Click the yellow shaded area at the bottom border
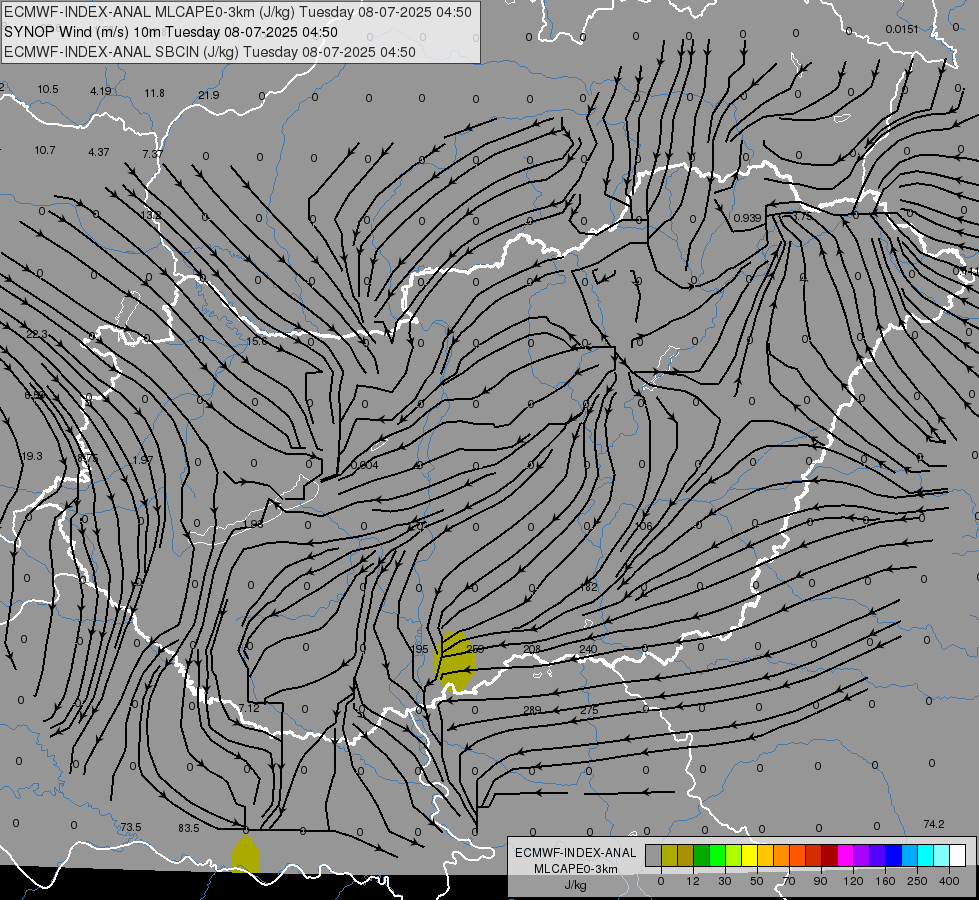The height and width of the screenshot is (900, 979). tap(245, 854)
